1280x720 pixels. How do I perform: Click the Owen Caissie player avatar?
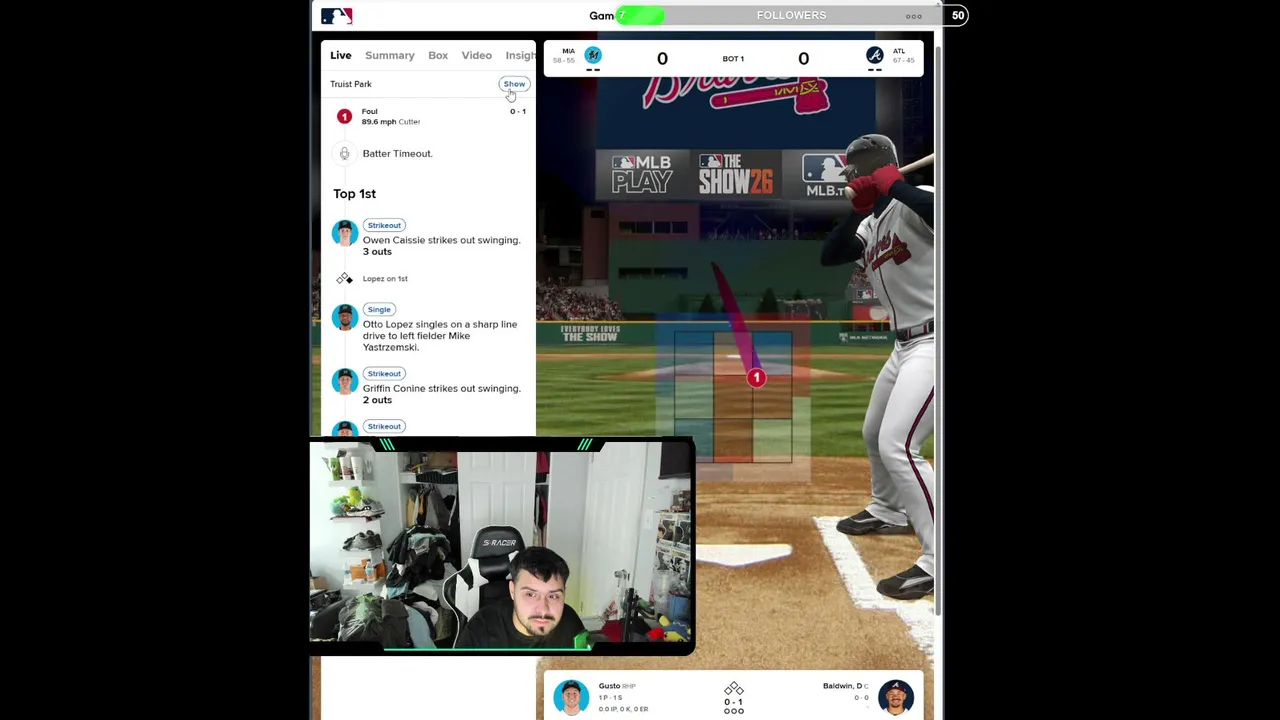[345, 233]
